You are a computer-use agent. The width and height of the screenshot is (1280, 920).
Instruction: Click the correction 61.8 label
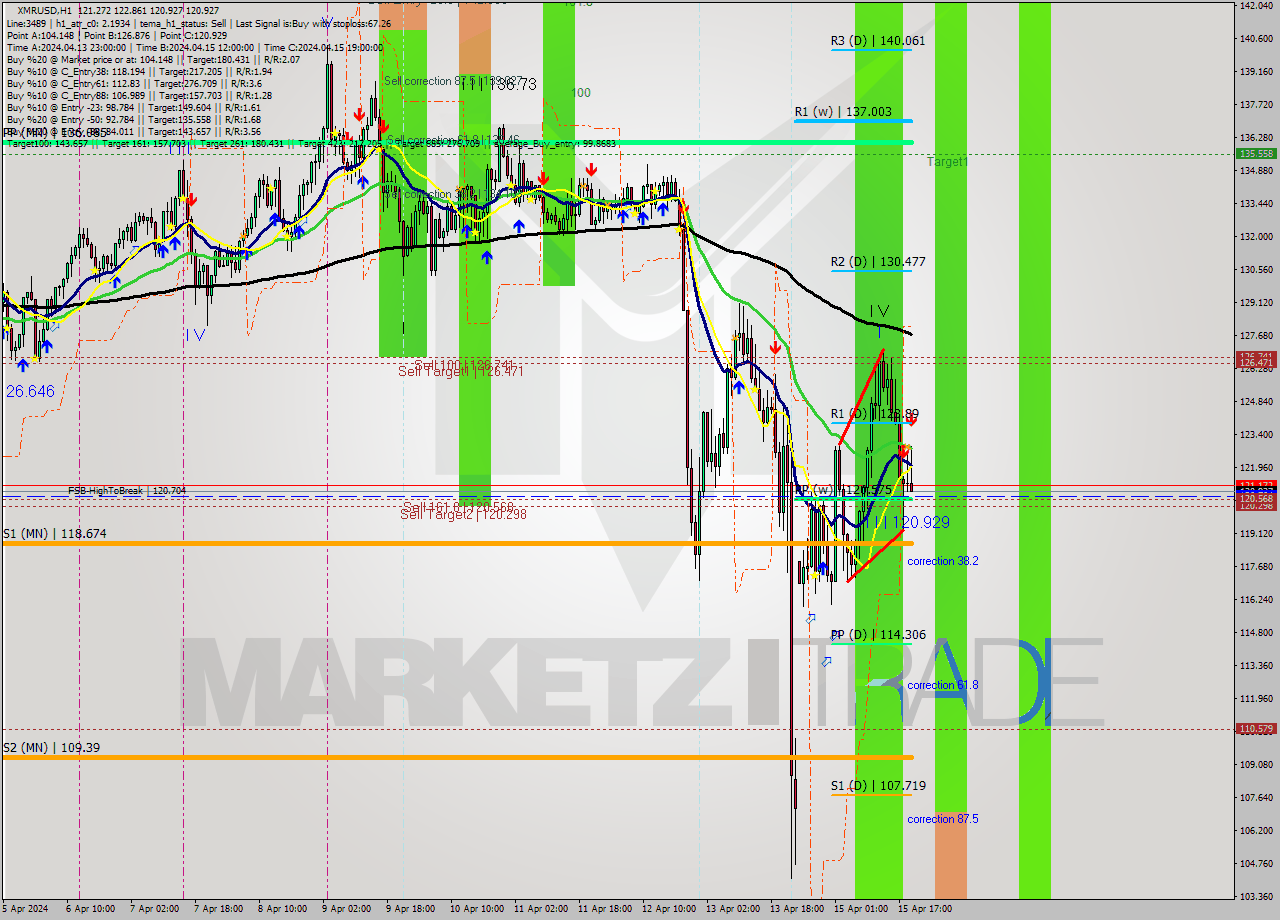pos(942,685)
